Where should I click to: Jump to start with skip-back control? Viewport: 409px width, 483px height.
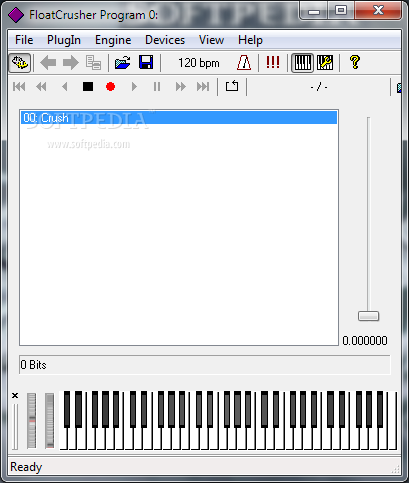tap(19, 87)
